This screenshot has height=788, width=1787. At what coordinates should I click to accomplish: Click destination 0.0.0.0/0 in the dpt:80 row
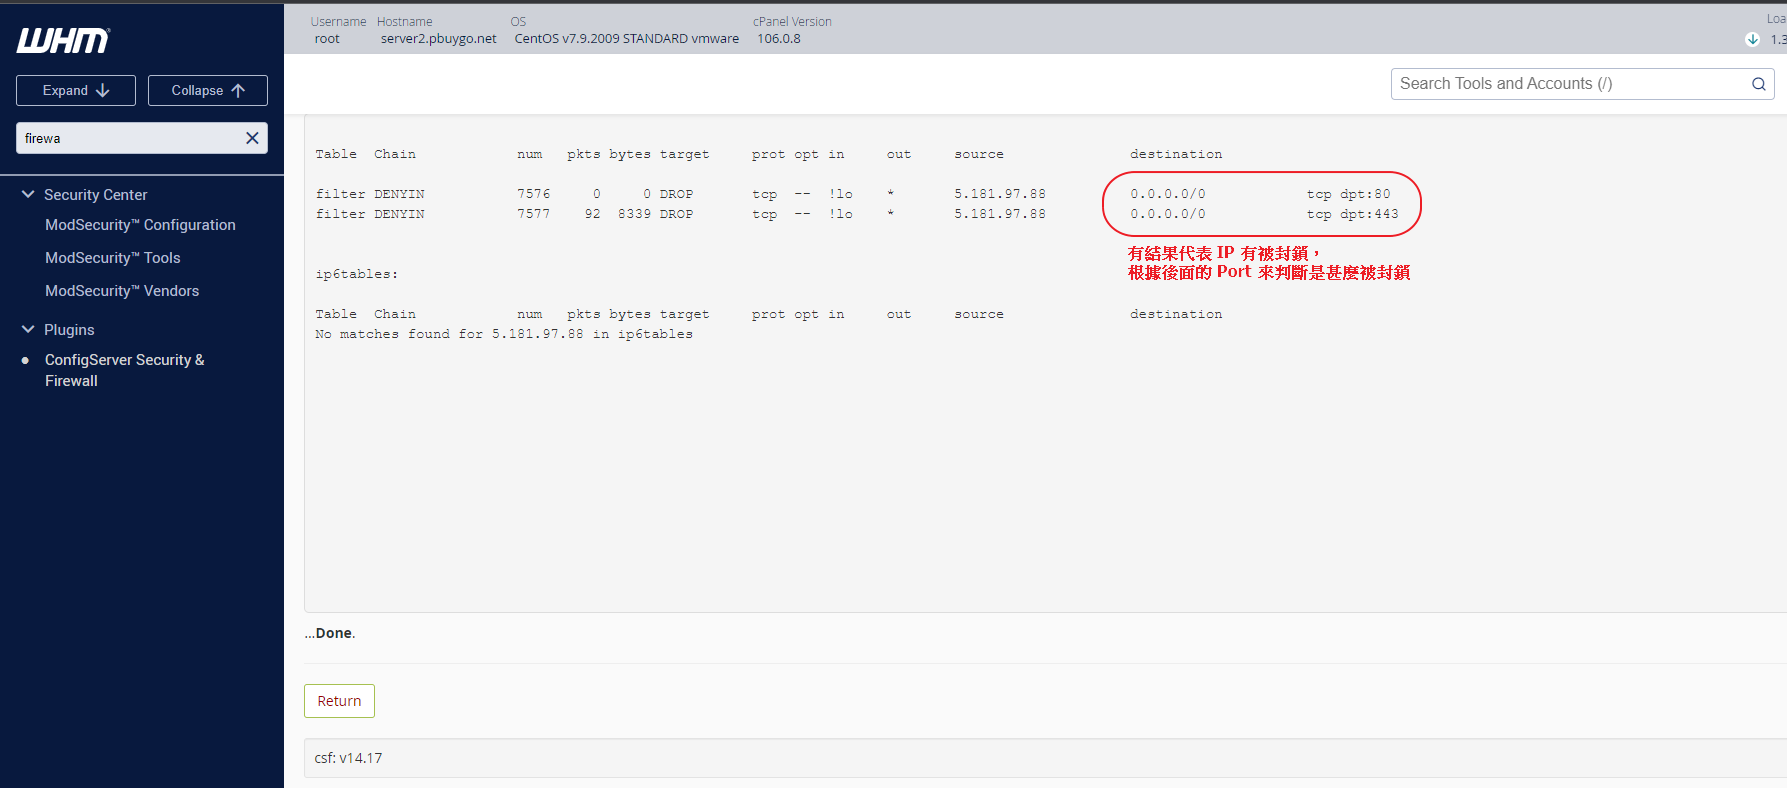[x=1167, y=194]
